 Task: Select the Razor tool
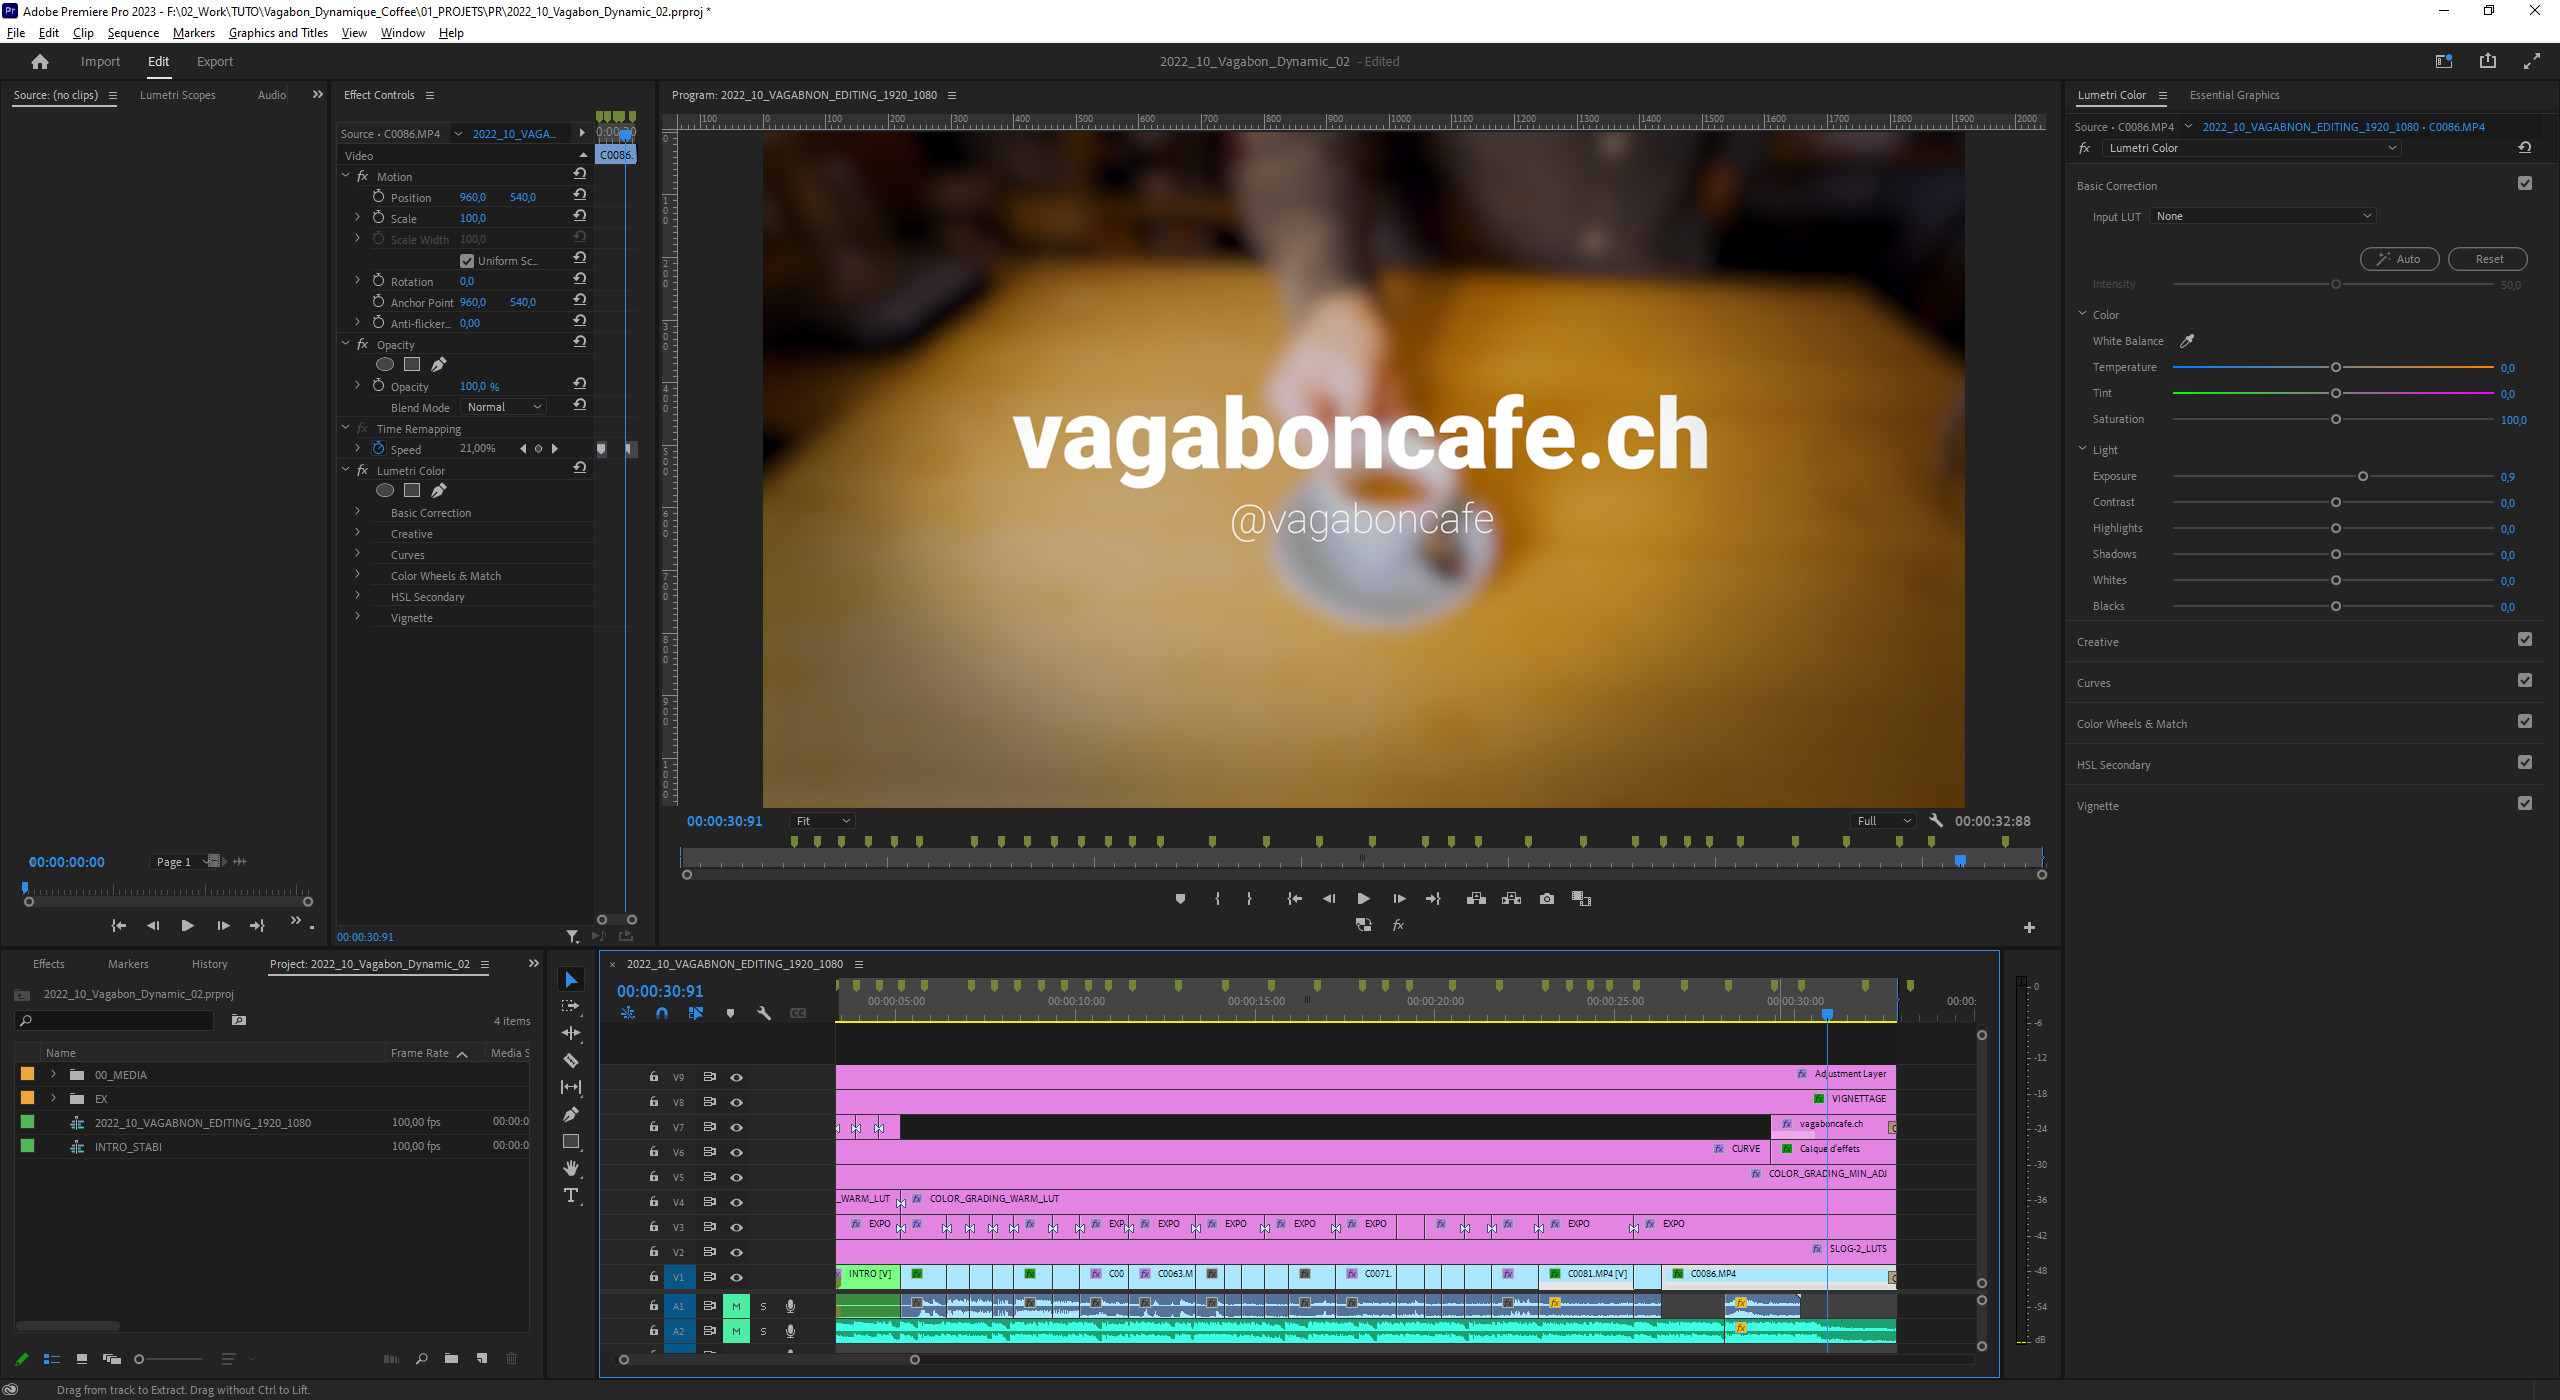(x=571, y=1060)
